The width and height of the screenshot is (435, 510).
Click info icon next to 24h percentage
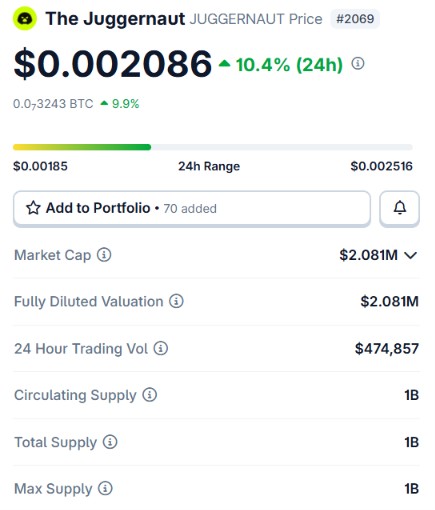tap(358, 63)
